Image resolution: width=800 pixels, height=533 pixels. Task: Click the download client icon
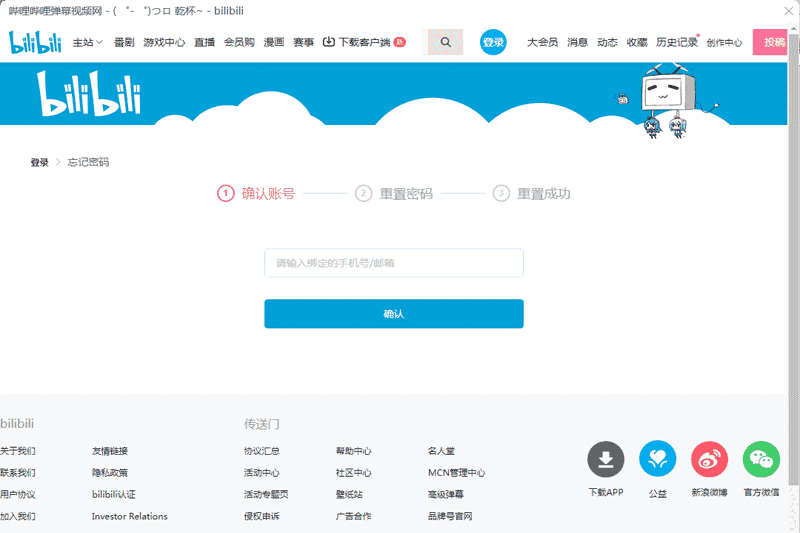point(329,42)
